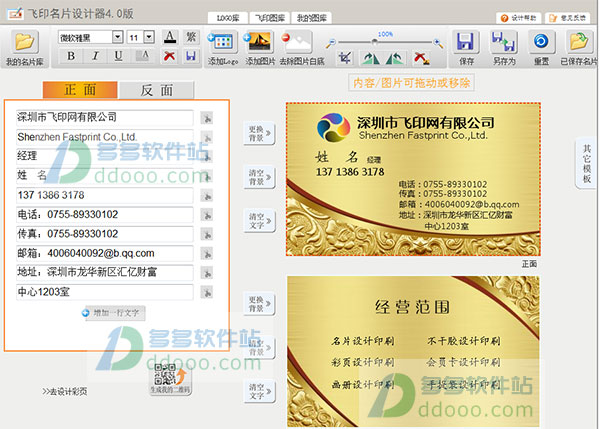The image size is (600, 429).
Task: Switch to the 飞印图库 tab
Action: point(270,18)
